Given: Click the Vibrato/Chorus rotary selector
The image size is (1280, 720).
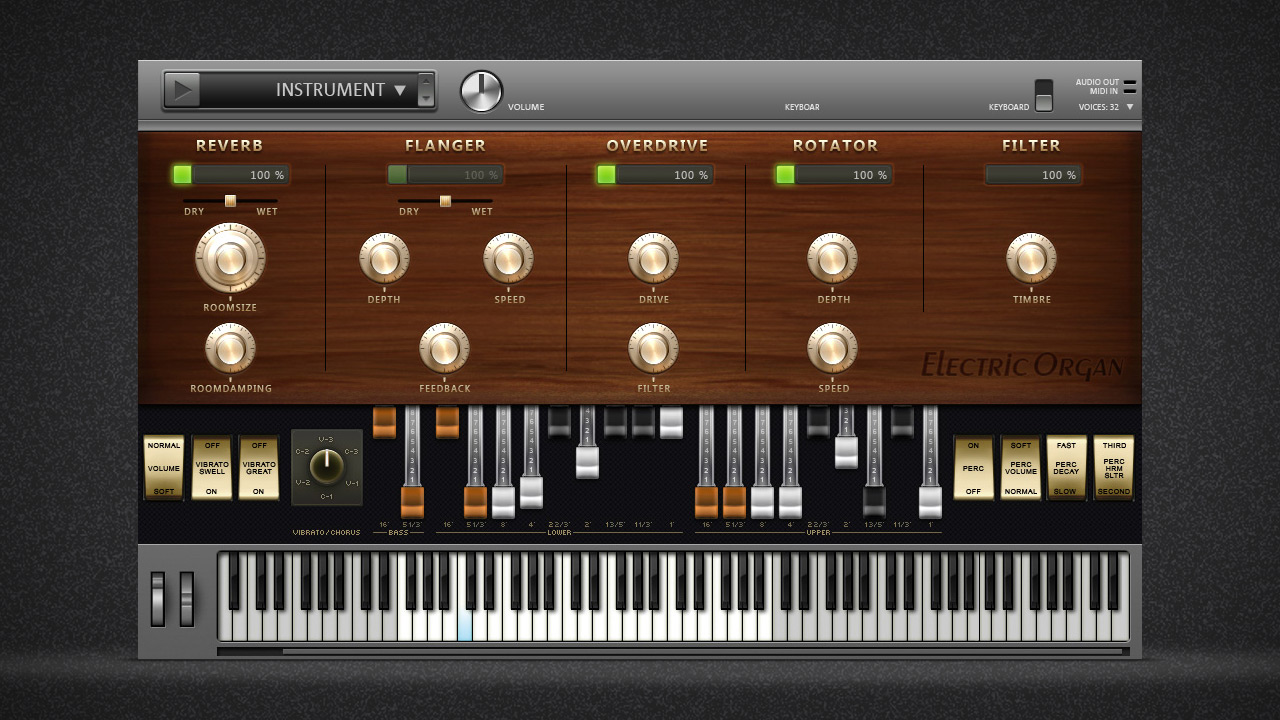Looking at the screenshot, I should point(326,467).
